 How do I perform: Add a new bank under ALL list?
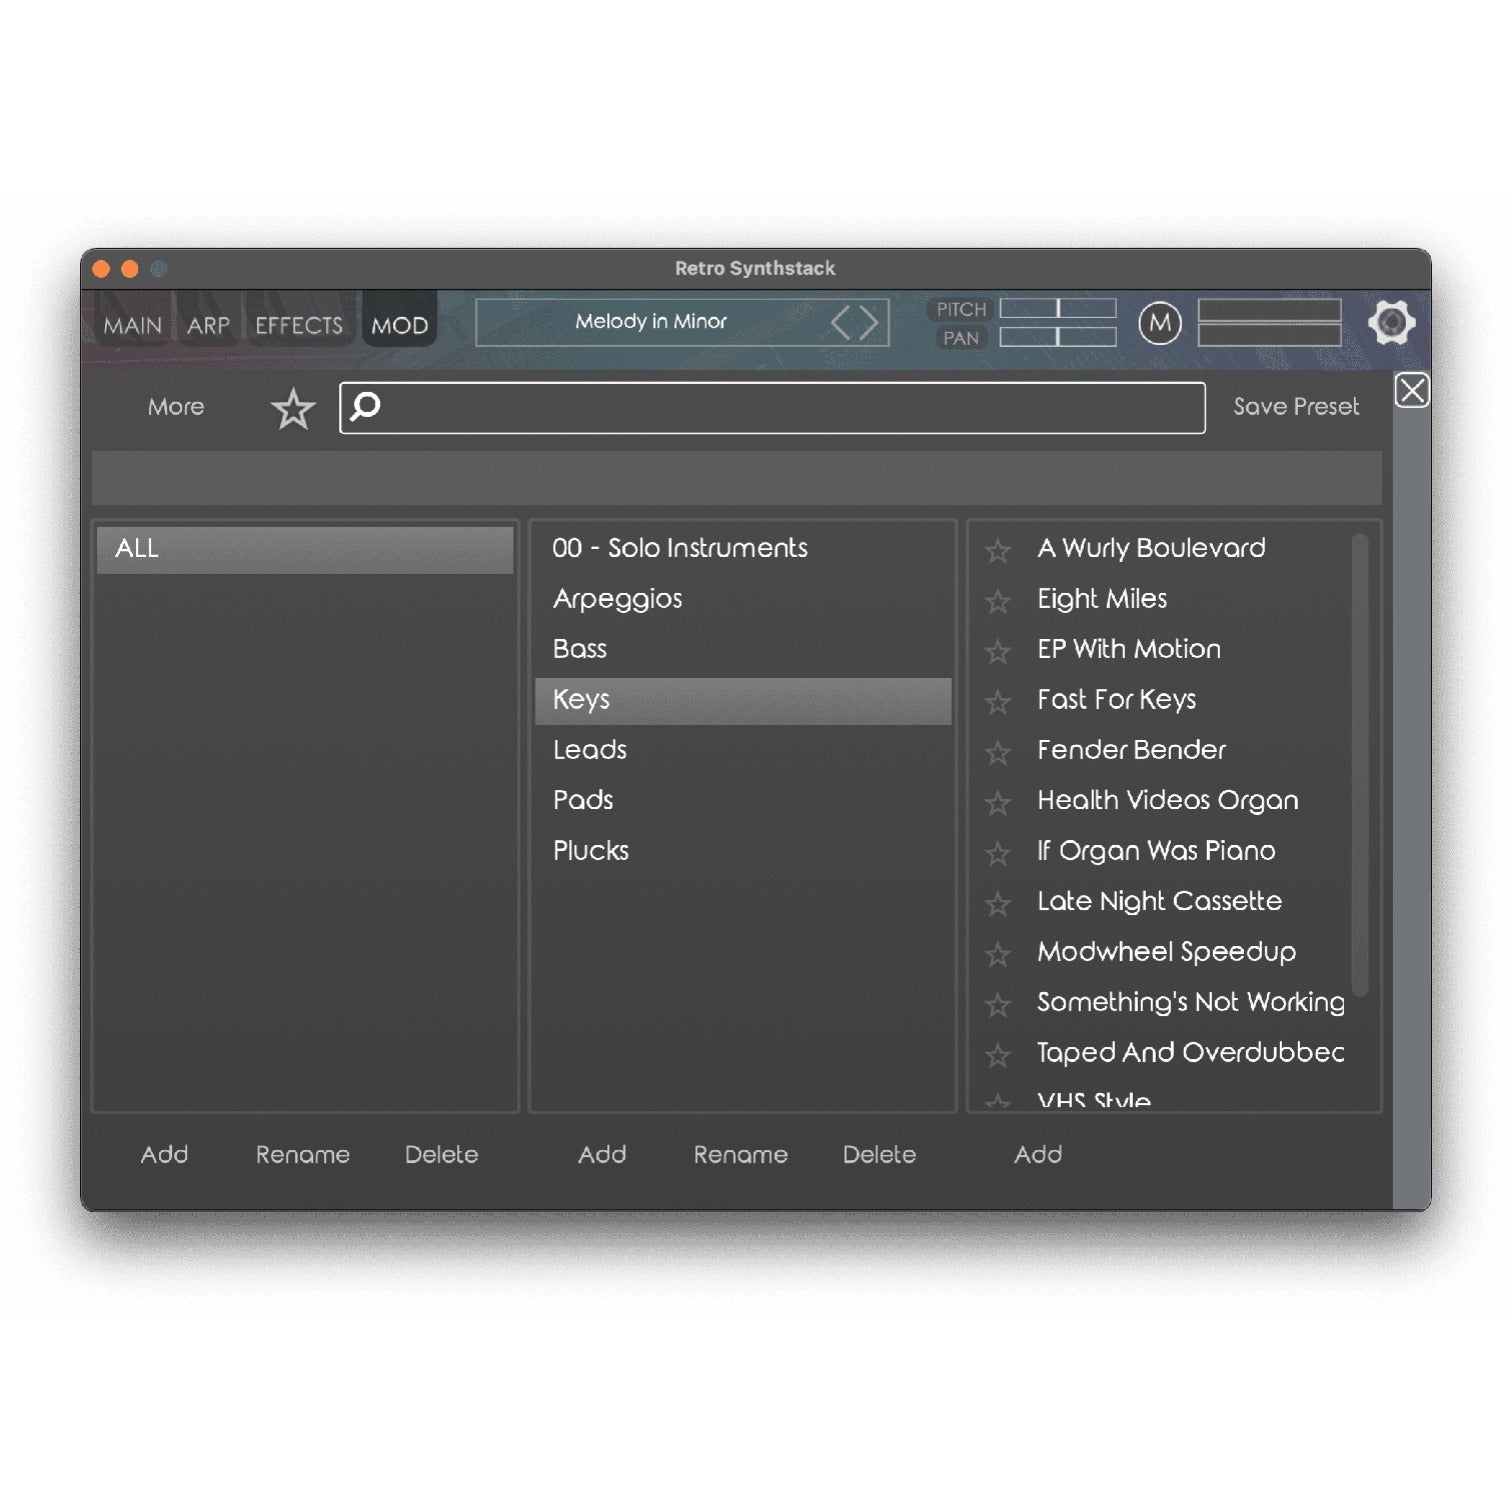(x=164, y=1154)
